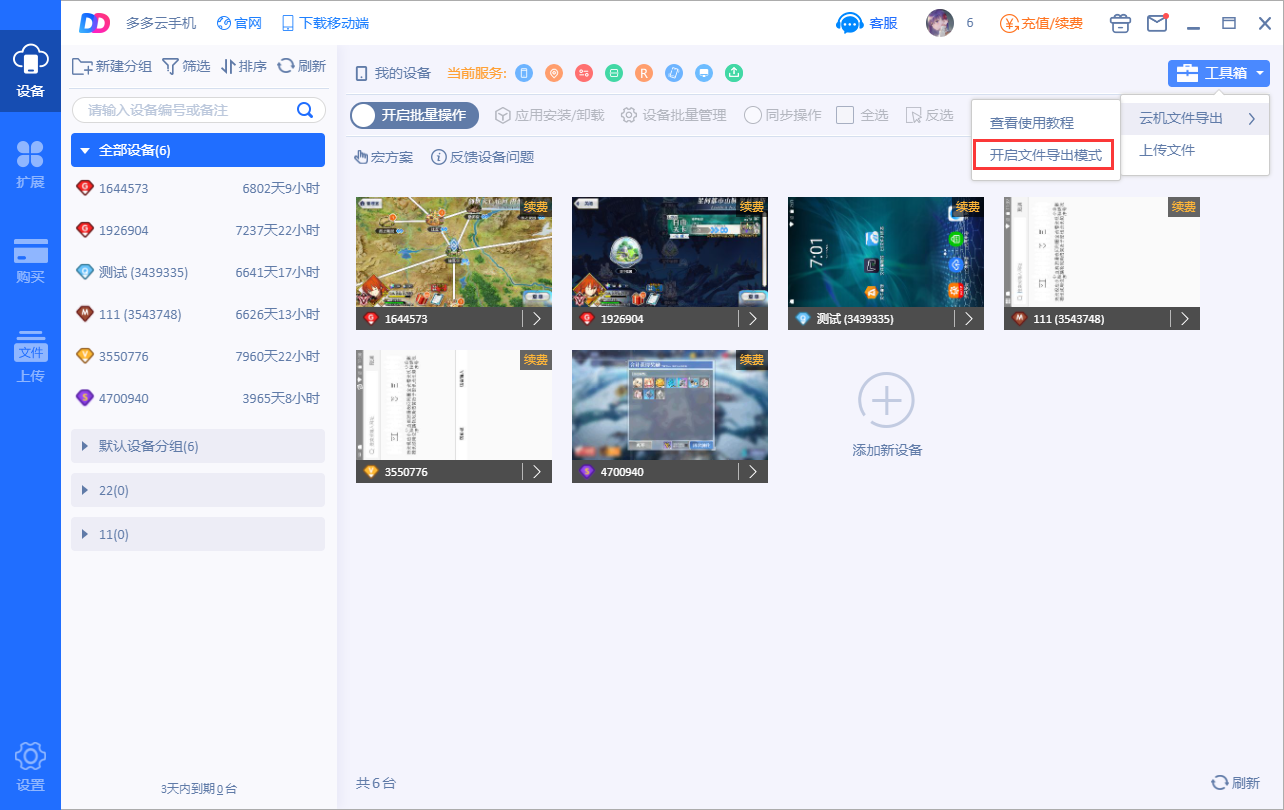Click the 充值/续费 recharge link
Image resolution: width=1284 pixels, height=810 pixels.
coord(1041,23)
